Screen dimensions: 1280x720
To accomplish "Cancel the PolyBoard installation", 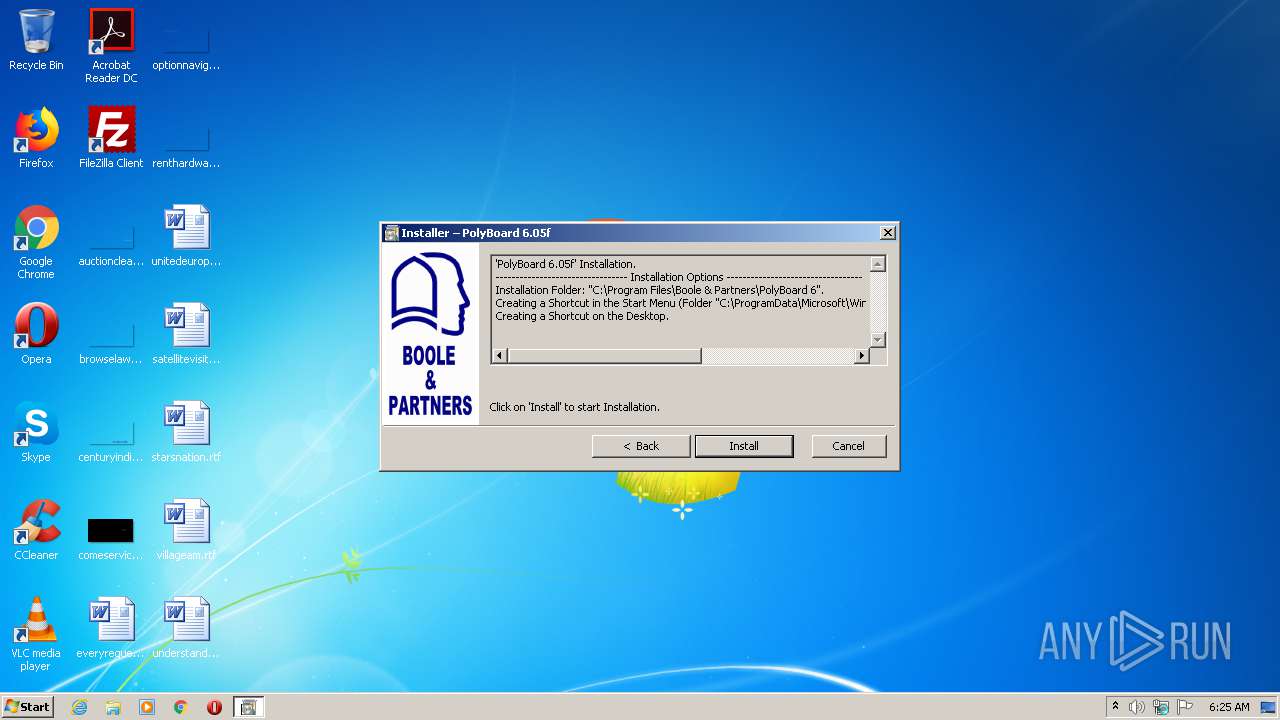I will [849, 446].
